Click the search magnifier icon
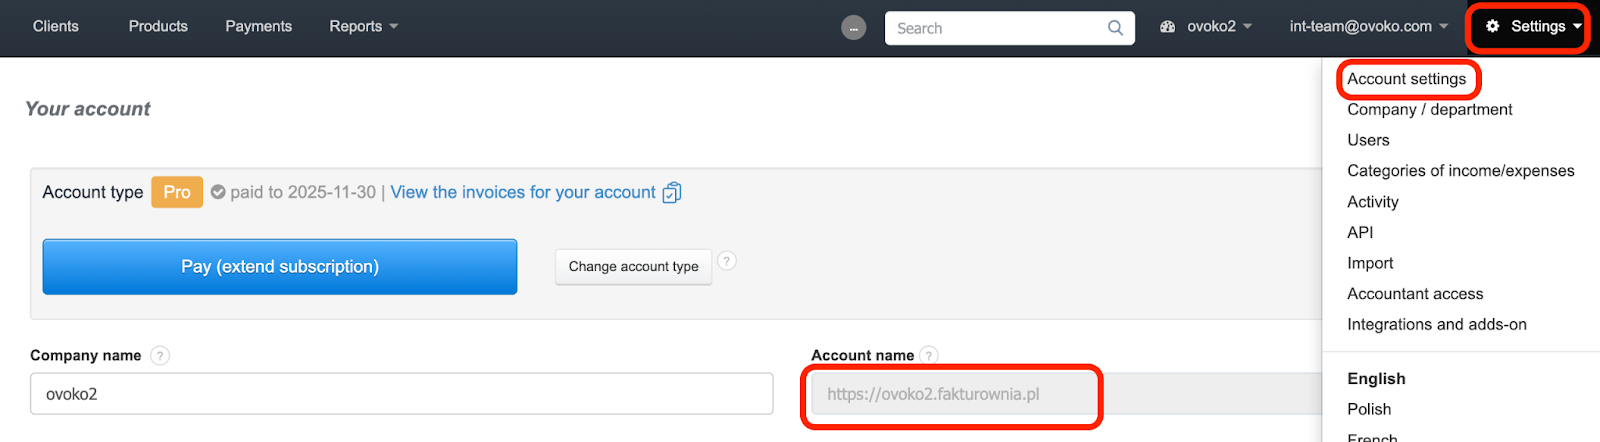This screenshot has width=1600, height=442. pos(1115,28)
